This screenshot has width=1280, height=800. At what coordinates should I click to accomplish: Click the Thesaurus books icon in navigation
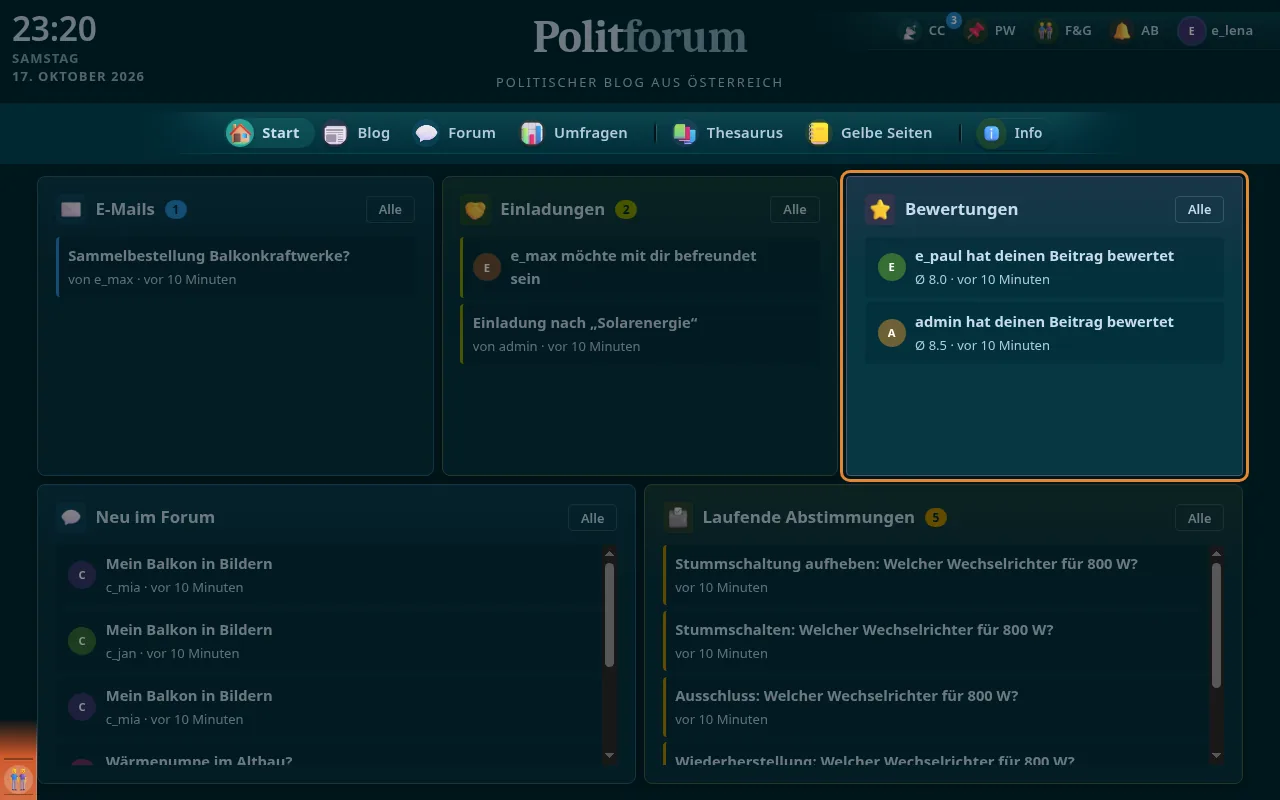click(685, 133)
